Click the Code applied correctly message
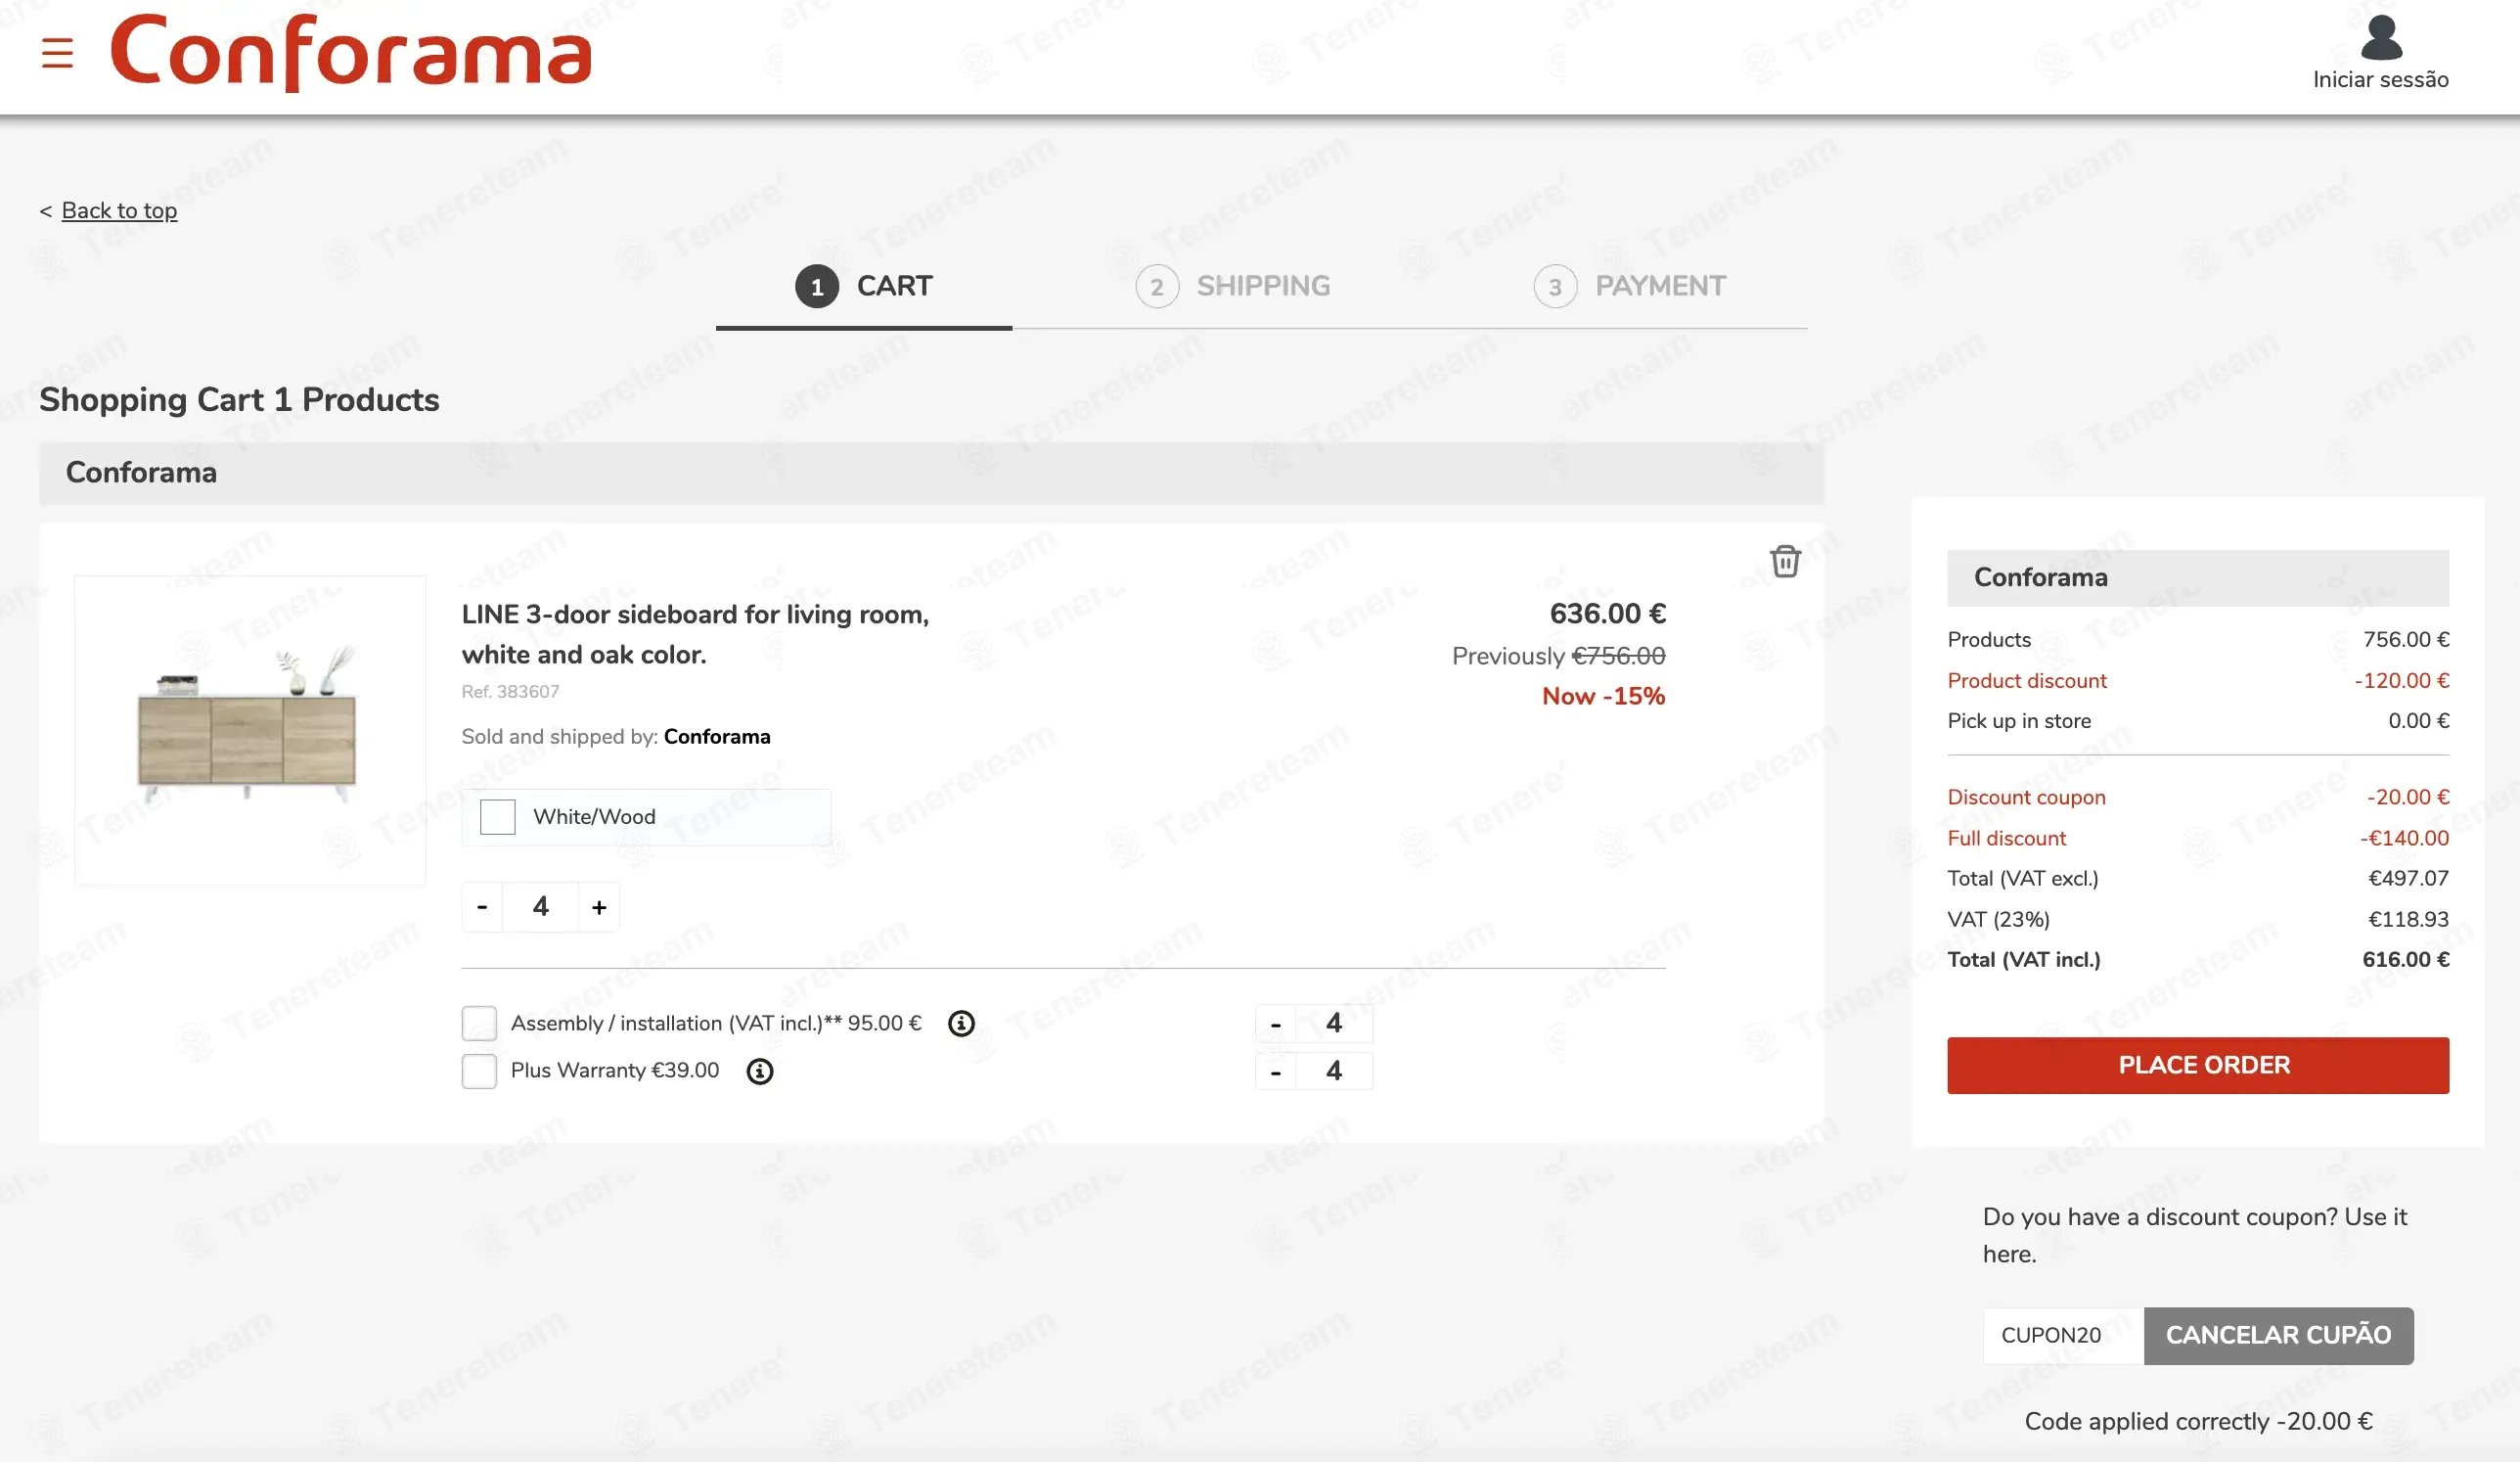The image size is (2520, 1462). [2198, 1421]
